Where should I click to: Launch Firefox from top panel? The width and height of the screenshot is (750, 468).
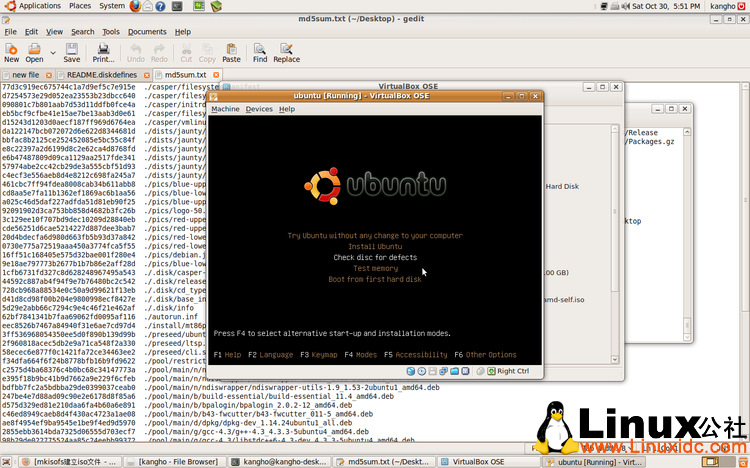[x=135, y=6]
